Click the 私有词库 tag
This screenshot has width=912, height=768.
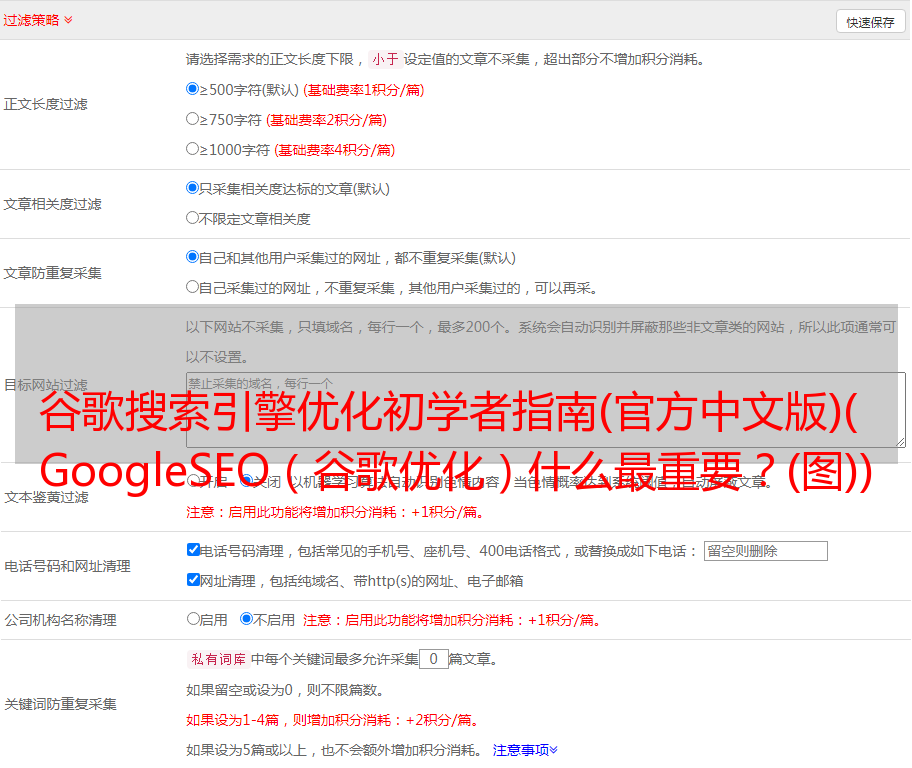(219, 659)
